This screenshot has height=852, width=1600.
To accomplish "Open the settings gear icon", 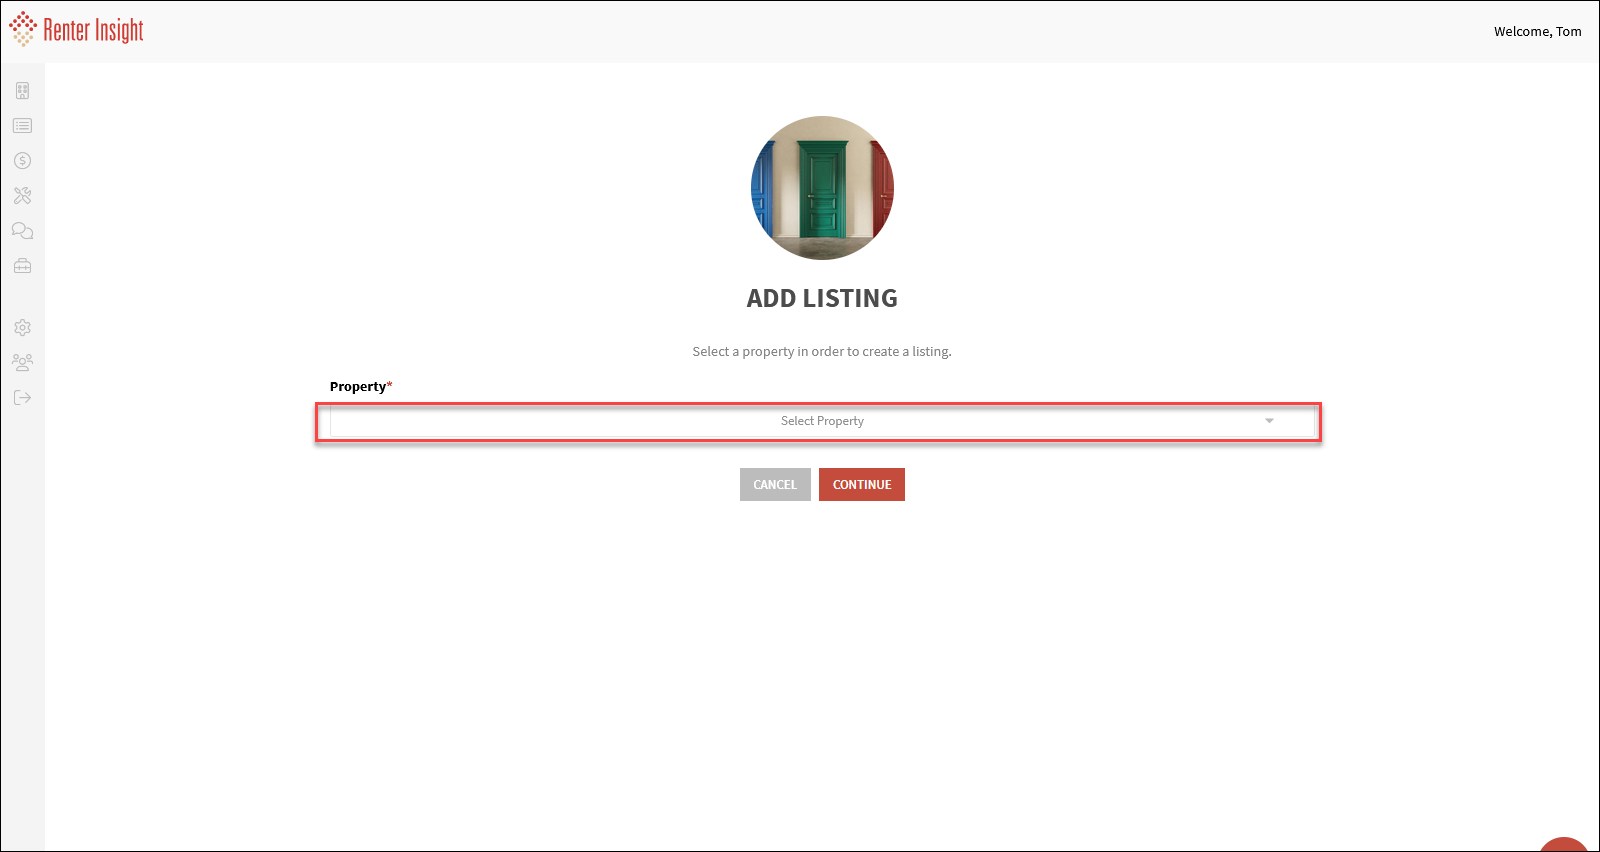I will point(22,328).
